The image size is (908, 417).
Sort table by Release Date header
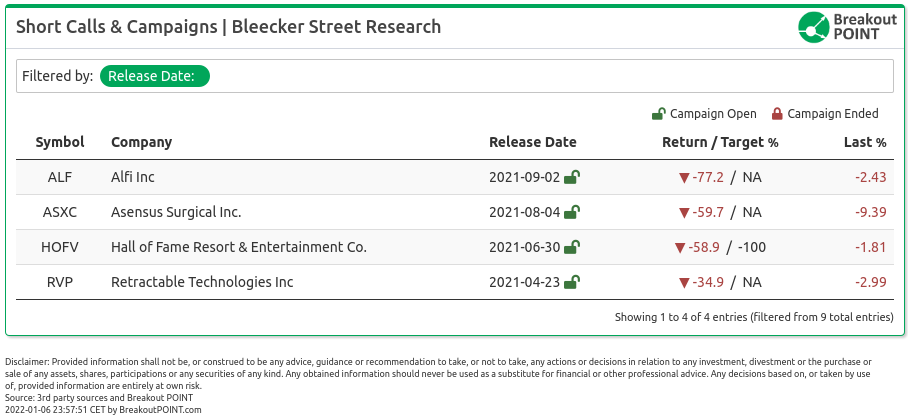(533, 142)
